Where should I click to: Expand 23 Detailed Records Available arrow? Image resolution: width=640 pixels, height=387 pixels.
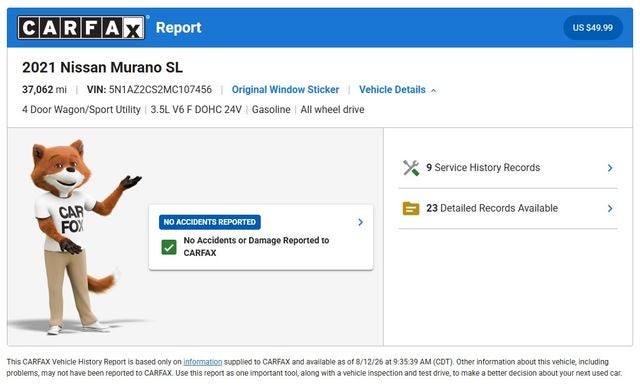point(610,209)
